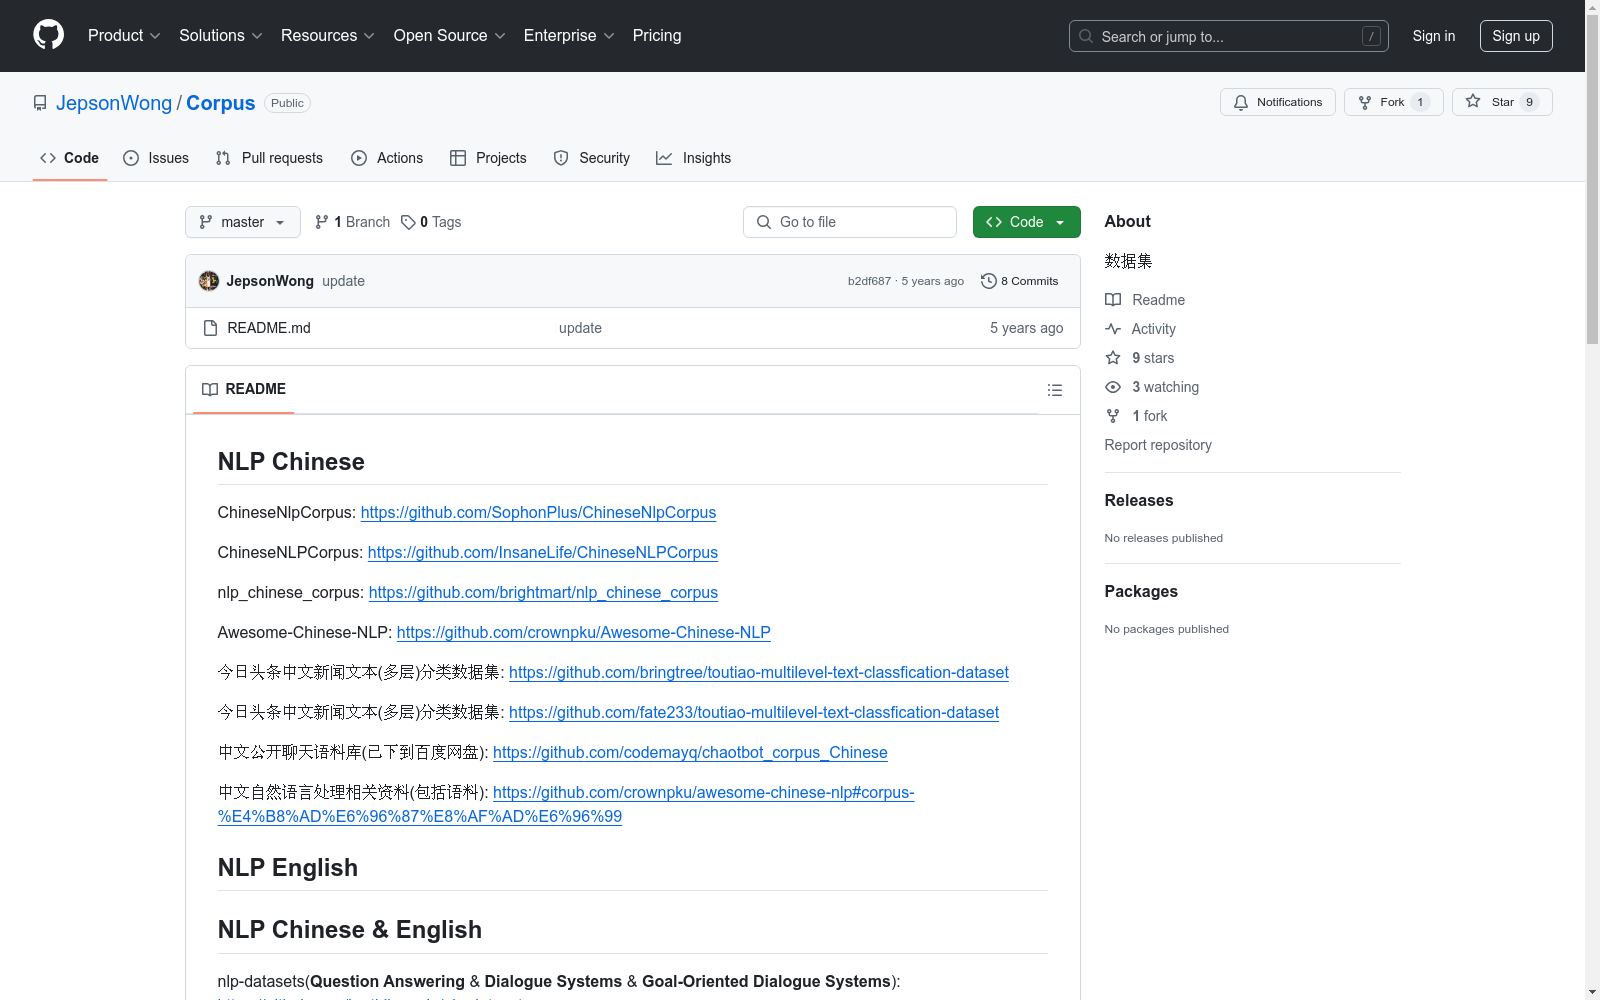Click the Star button's star icon
The height and width of the screenshot is (1000, 1600).
pos(1473,101)
